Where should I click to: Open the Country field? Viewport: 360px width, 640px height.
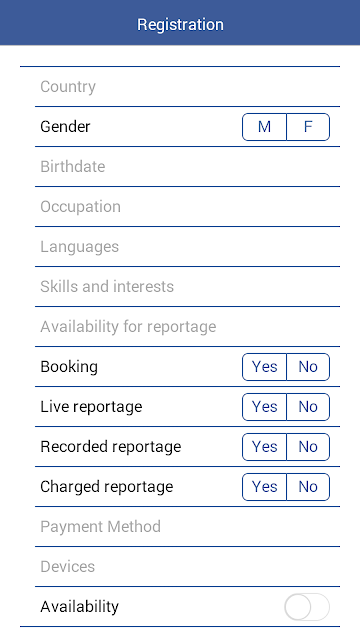click(187, 87)
